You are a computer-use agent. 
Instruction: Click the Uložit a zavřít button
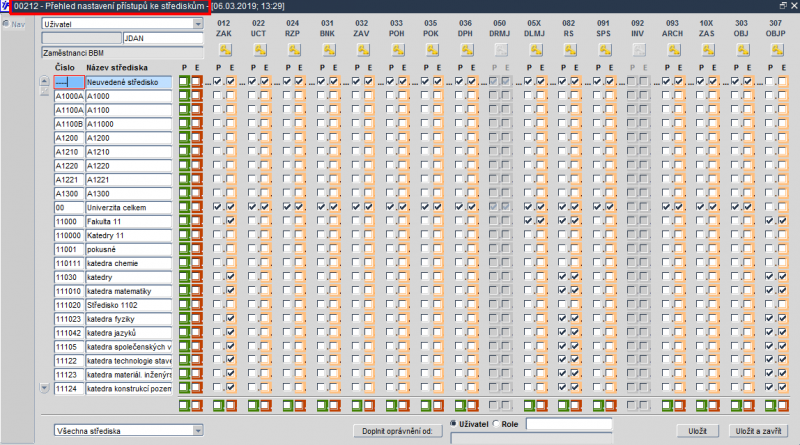(x=758, y=431)
